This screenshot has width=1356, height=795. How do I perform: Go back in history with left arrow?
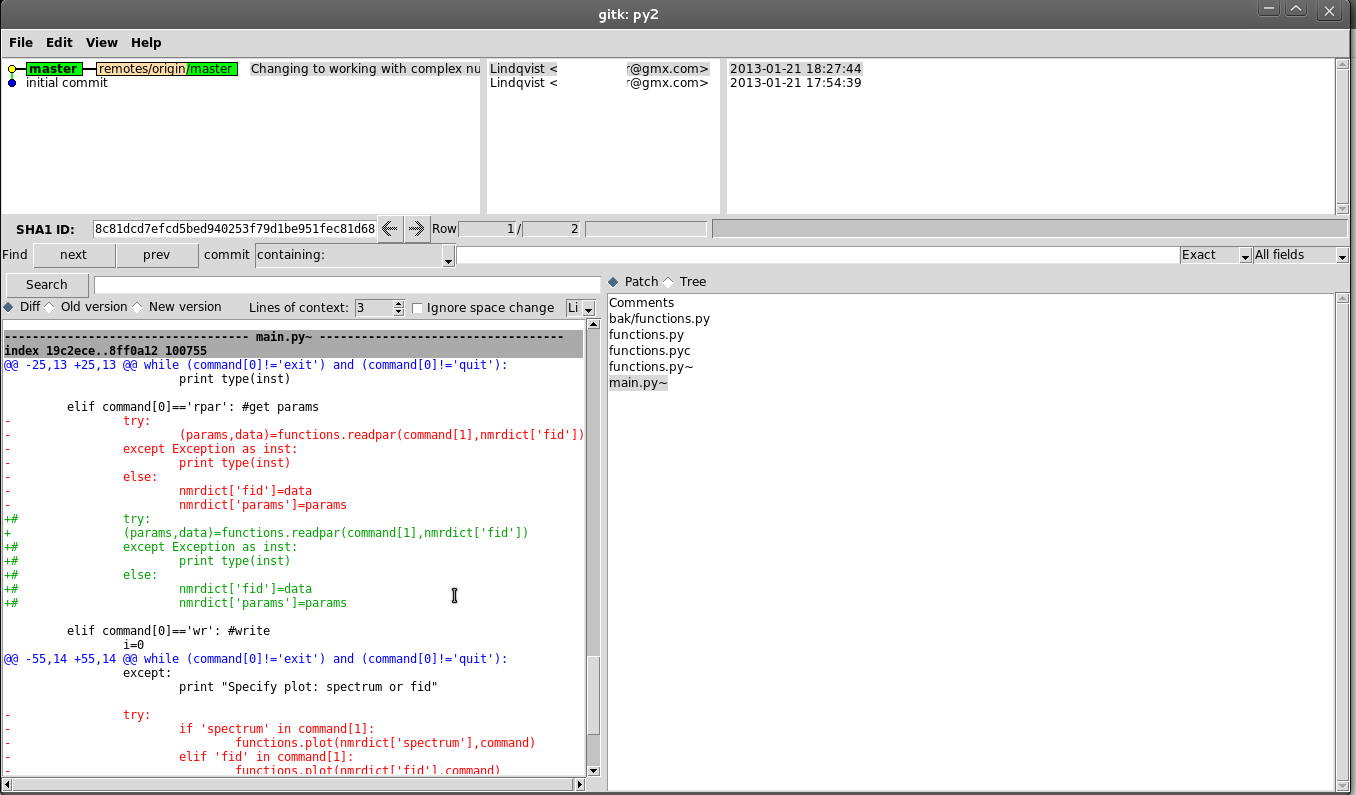point(390,228)
